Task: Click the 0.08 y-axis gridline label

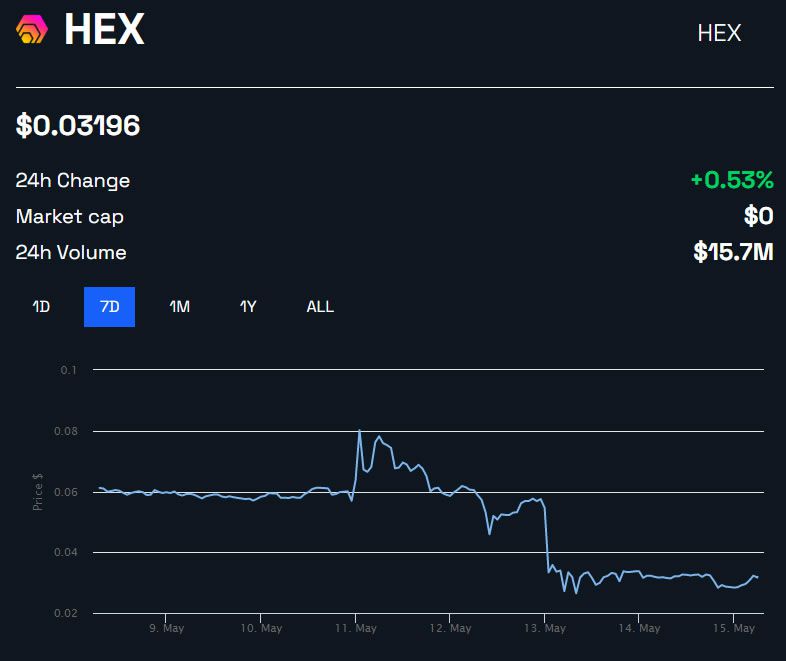Action: pyautogui.click(x=68, y=431)
